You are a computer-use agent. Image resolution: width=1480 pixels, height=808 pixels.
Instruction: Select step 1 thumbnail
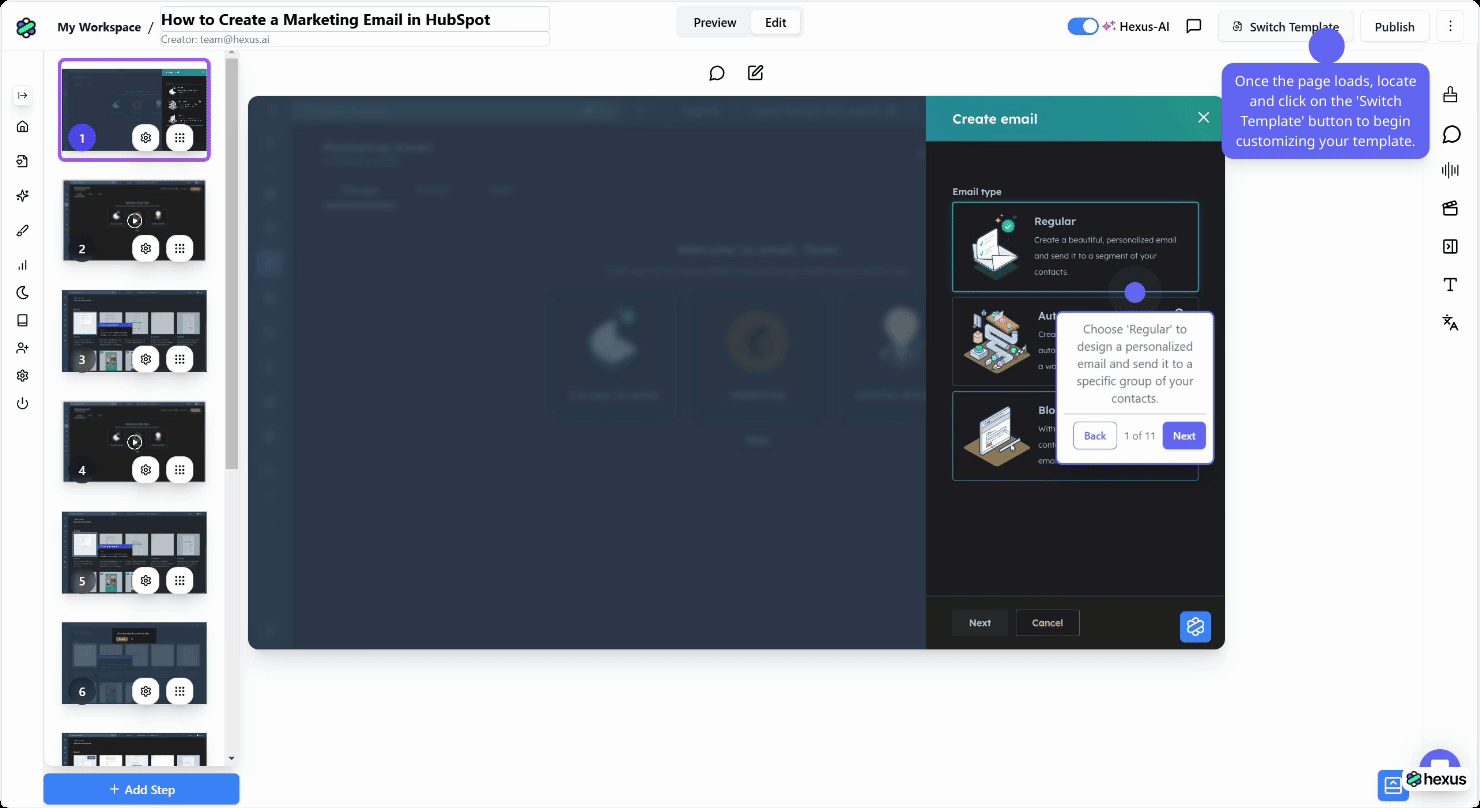pyautogui.click(x=134, y=110)
